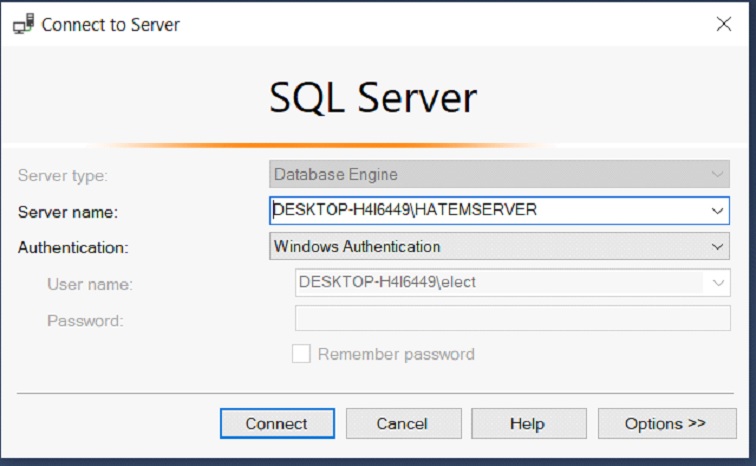Click the SQL Server banner heading
Screen dimensions: 756x466
pos(373,98)
